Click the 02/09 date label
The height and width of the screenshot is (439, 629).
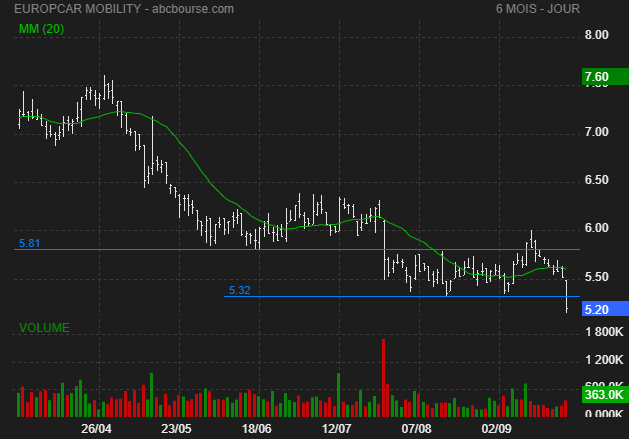click(x=497, y=429)
